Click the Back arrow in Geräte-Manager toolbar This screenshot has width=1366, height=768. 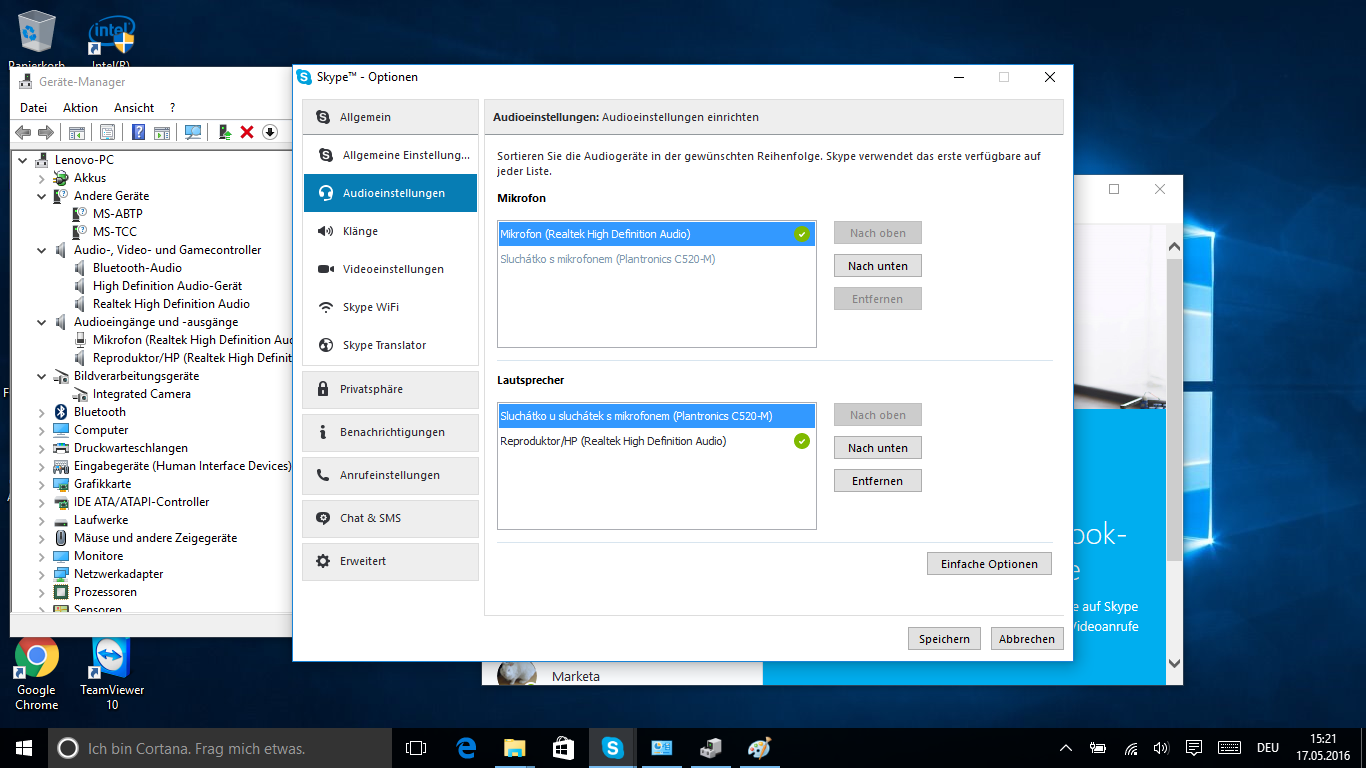[x=22, y=132]
